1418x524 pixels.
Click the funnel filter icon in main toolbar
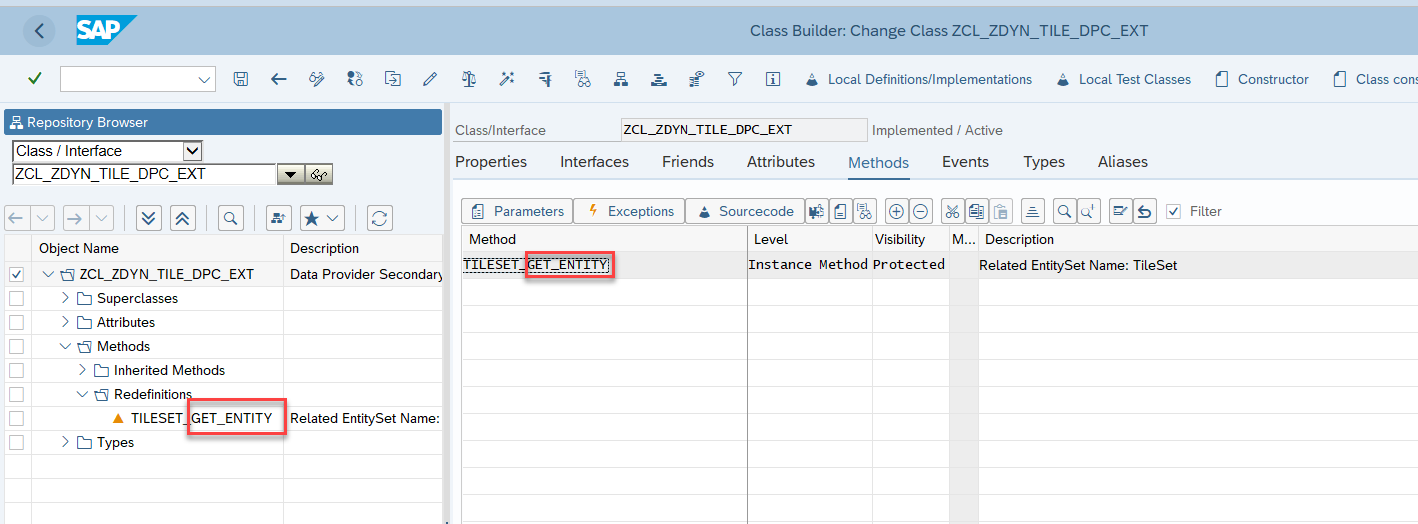pos(735,79)
